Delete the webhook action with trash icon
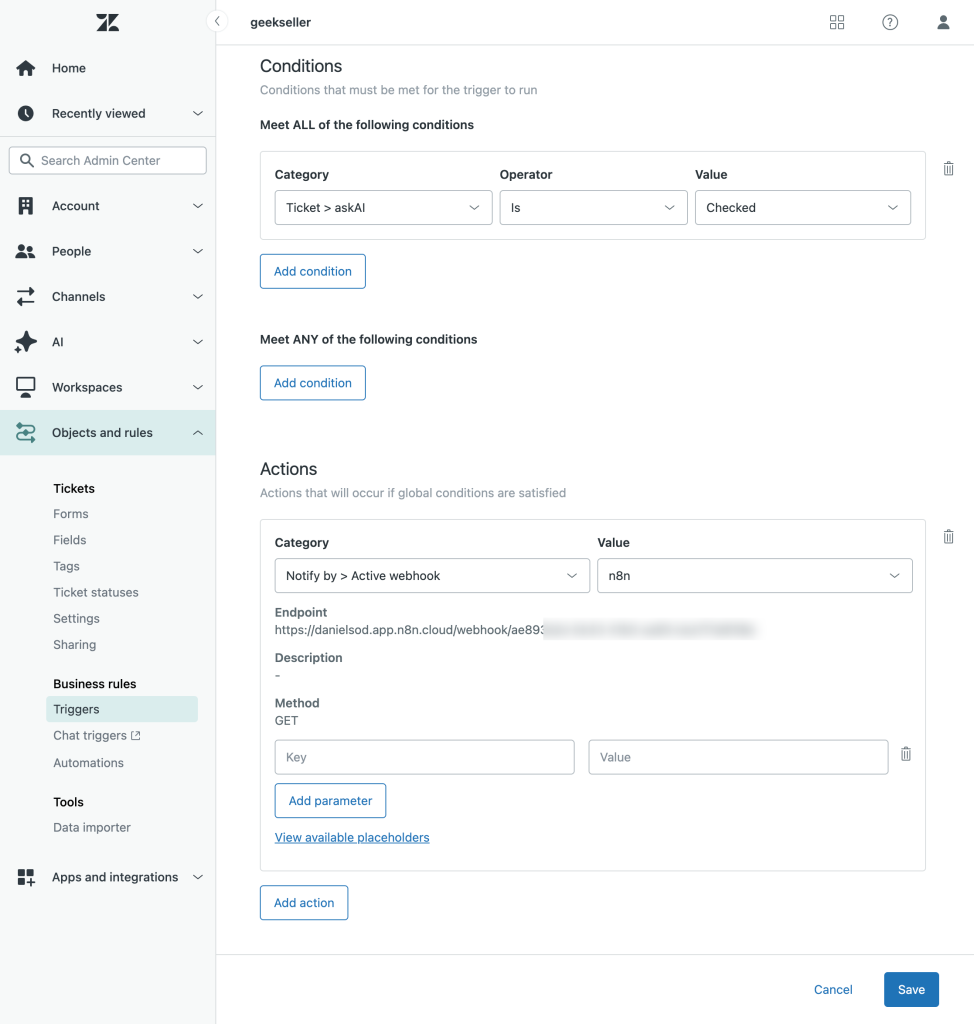 tap(948, 537)
